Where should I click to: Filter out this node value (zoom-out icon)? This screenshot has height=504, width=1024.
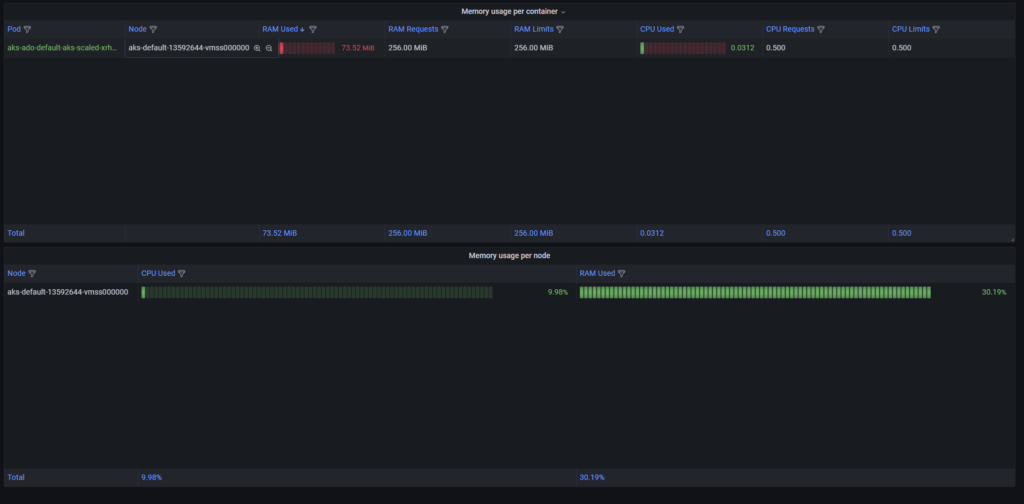(269, 48)
